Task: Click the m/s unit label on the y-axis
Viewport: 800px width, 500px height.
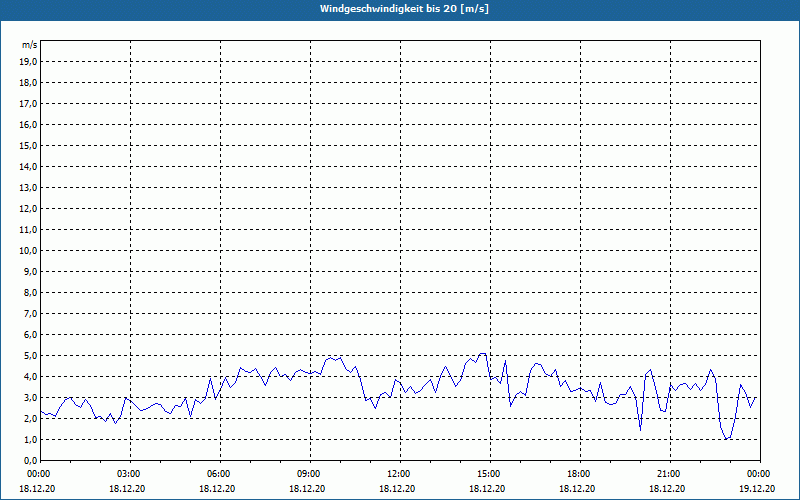Action: click(30, 45)
